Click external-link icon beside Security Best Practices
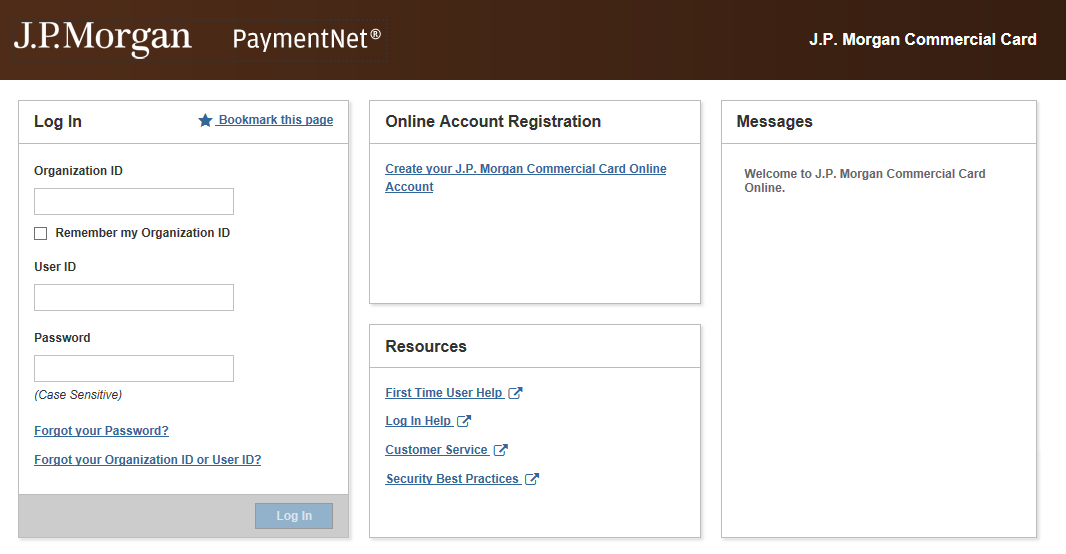 click(x=532, y=479)
